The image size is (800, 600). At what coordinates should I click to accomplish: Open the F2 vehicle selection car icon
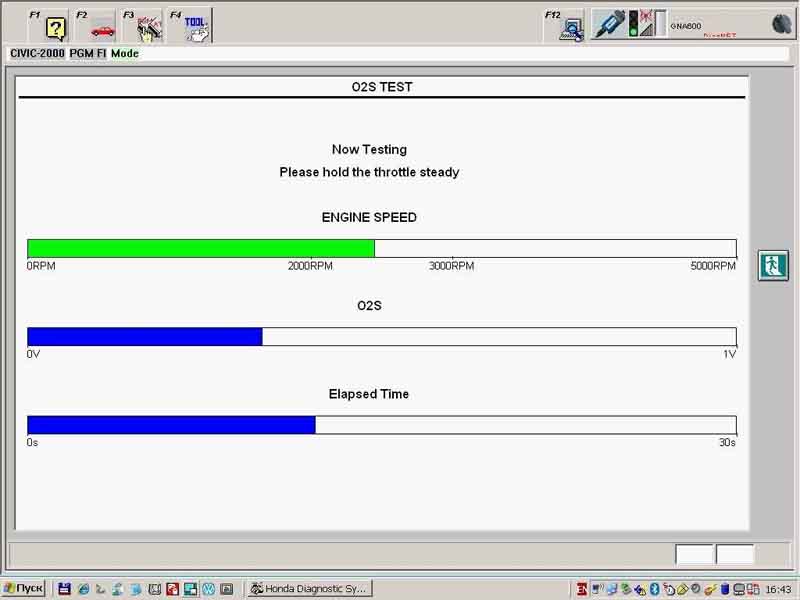pyautogui.click(x=103, y=27)
